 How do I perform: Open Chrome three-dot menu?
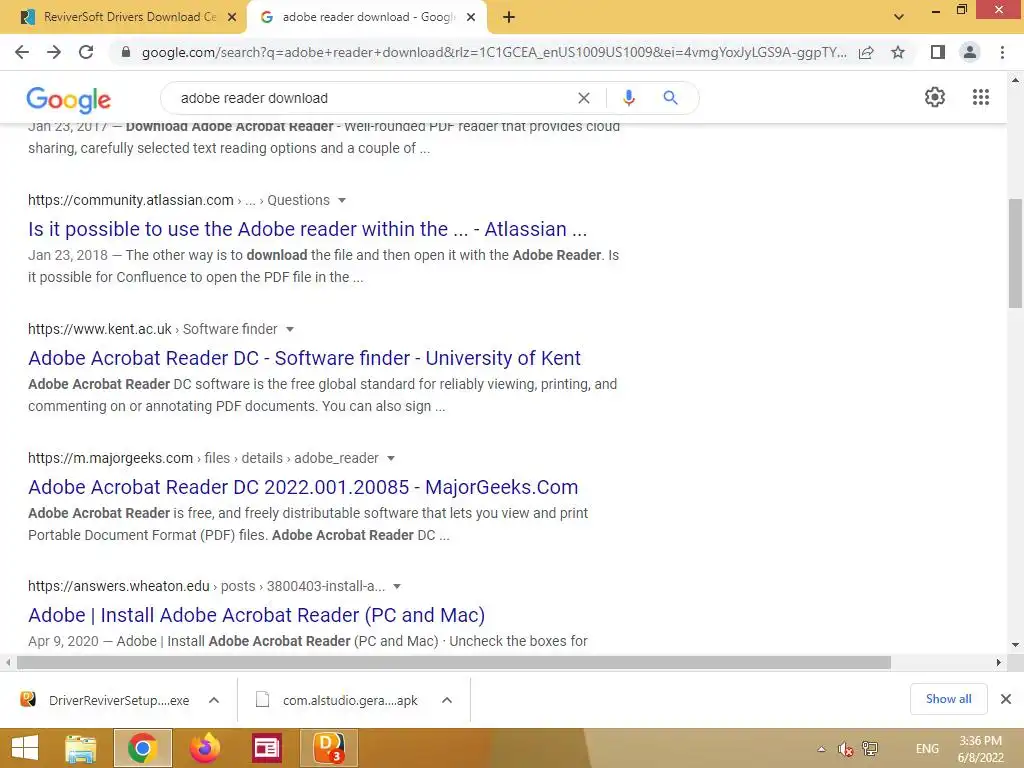tap(1002, 52)
